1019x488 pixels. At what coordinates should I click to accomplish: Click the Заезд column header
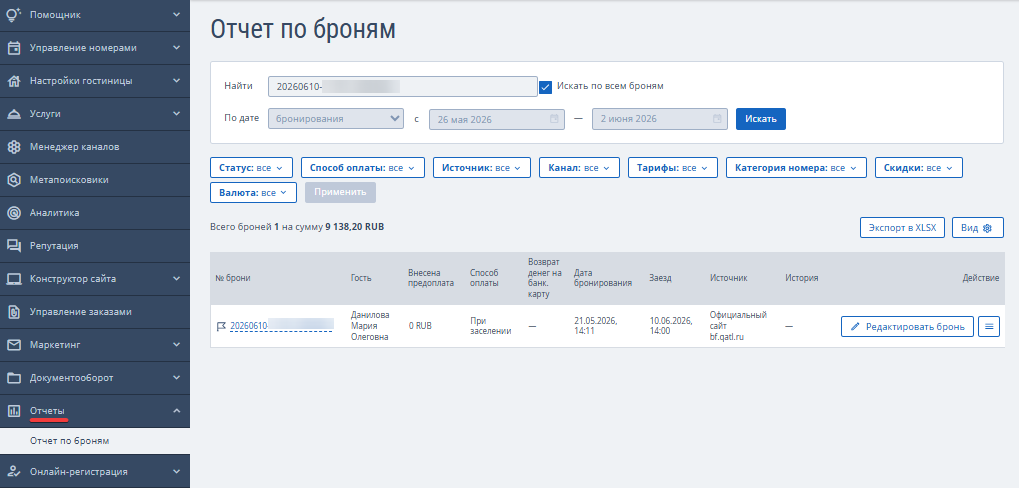coord(660,278)
